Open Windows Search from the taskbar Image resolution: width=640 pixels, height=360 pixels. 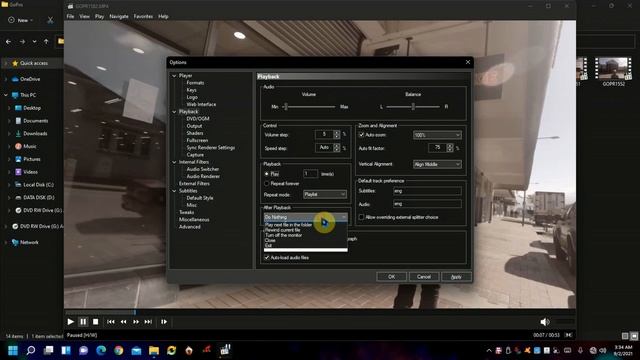point(31,350)
